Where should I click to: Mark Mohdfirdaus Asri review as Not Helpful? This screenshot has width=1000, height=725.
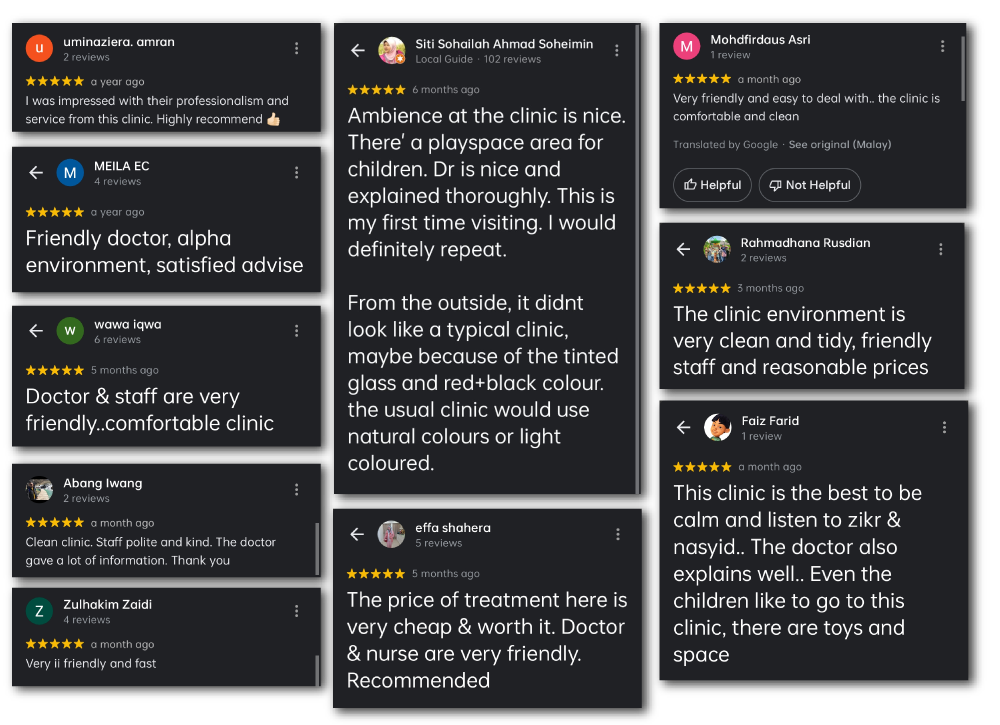click(x=809, y=185)
